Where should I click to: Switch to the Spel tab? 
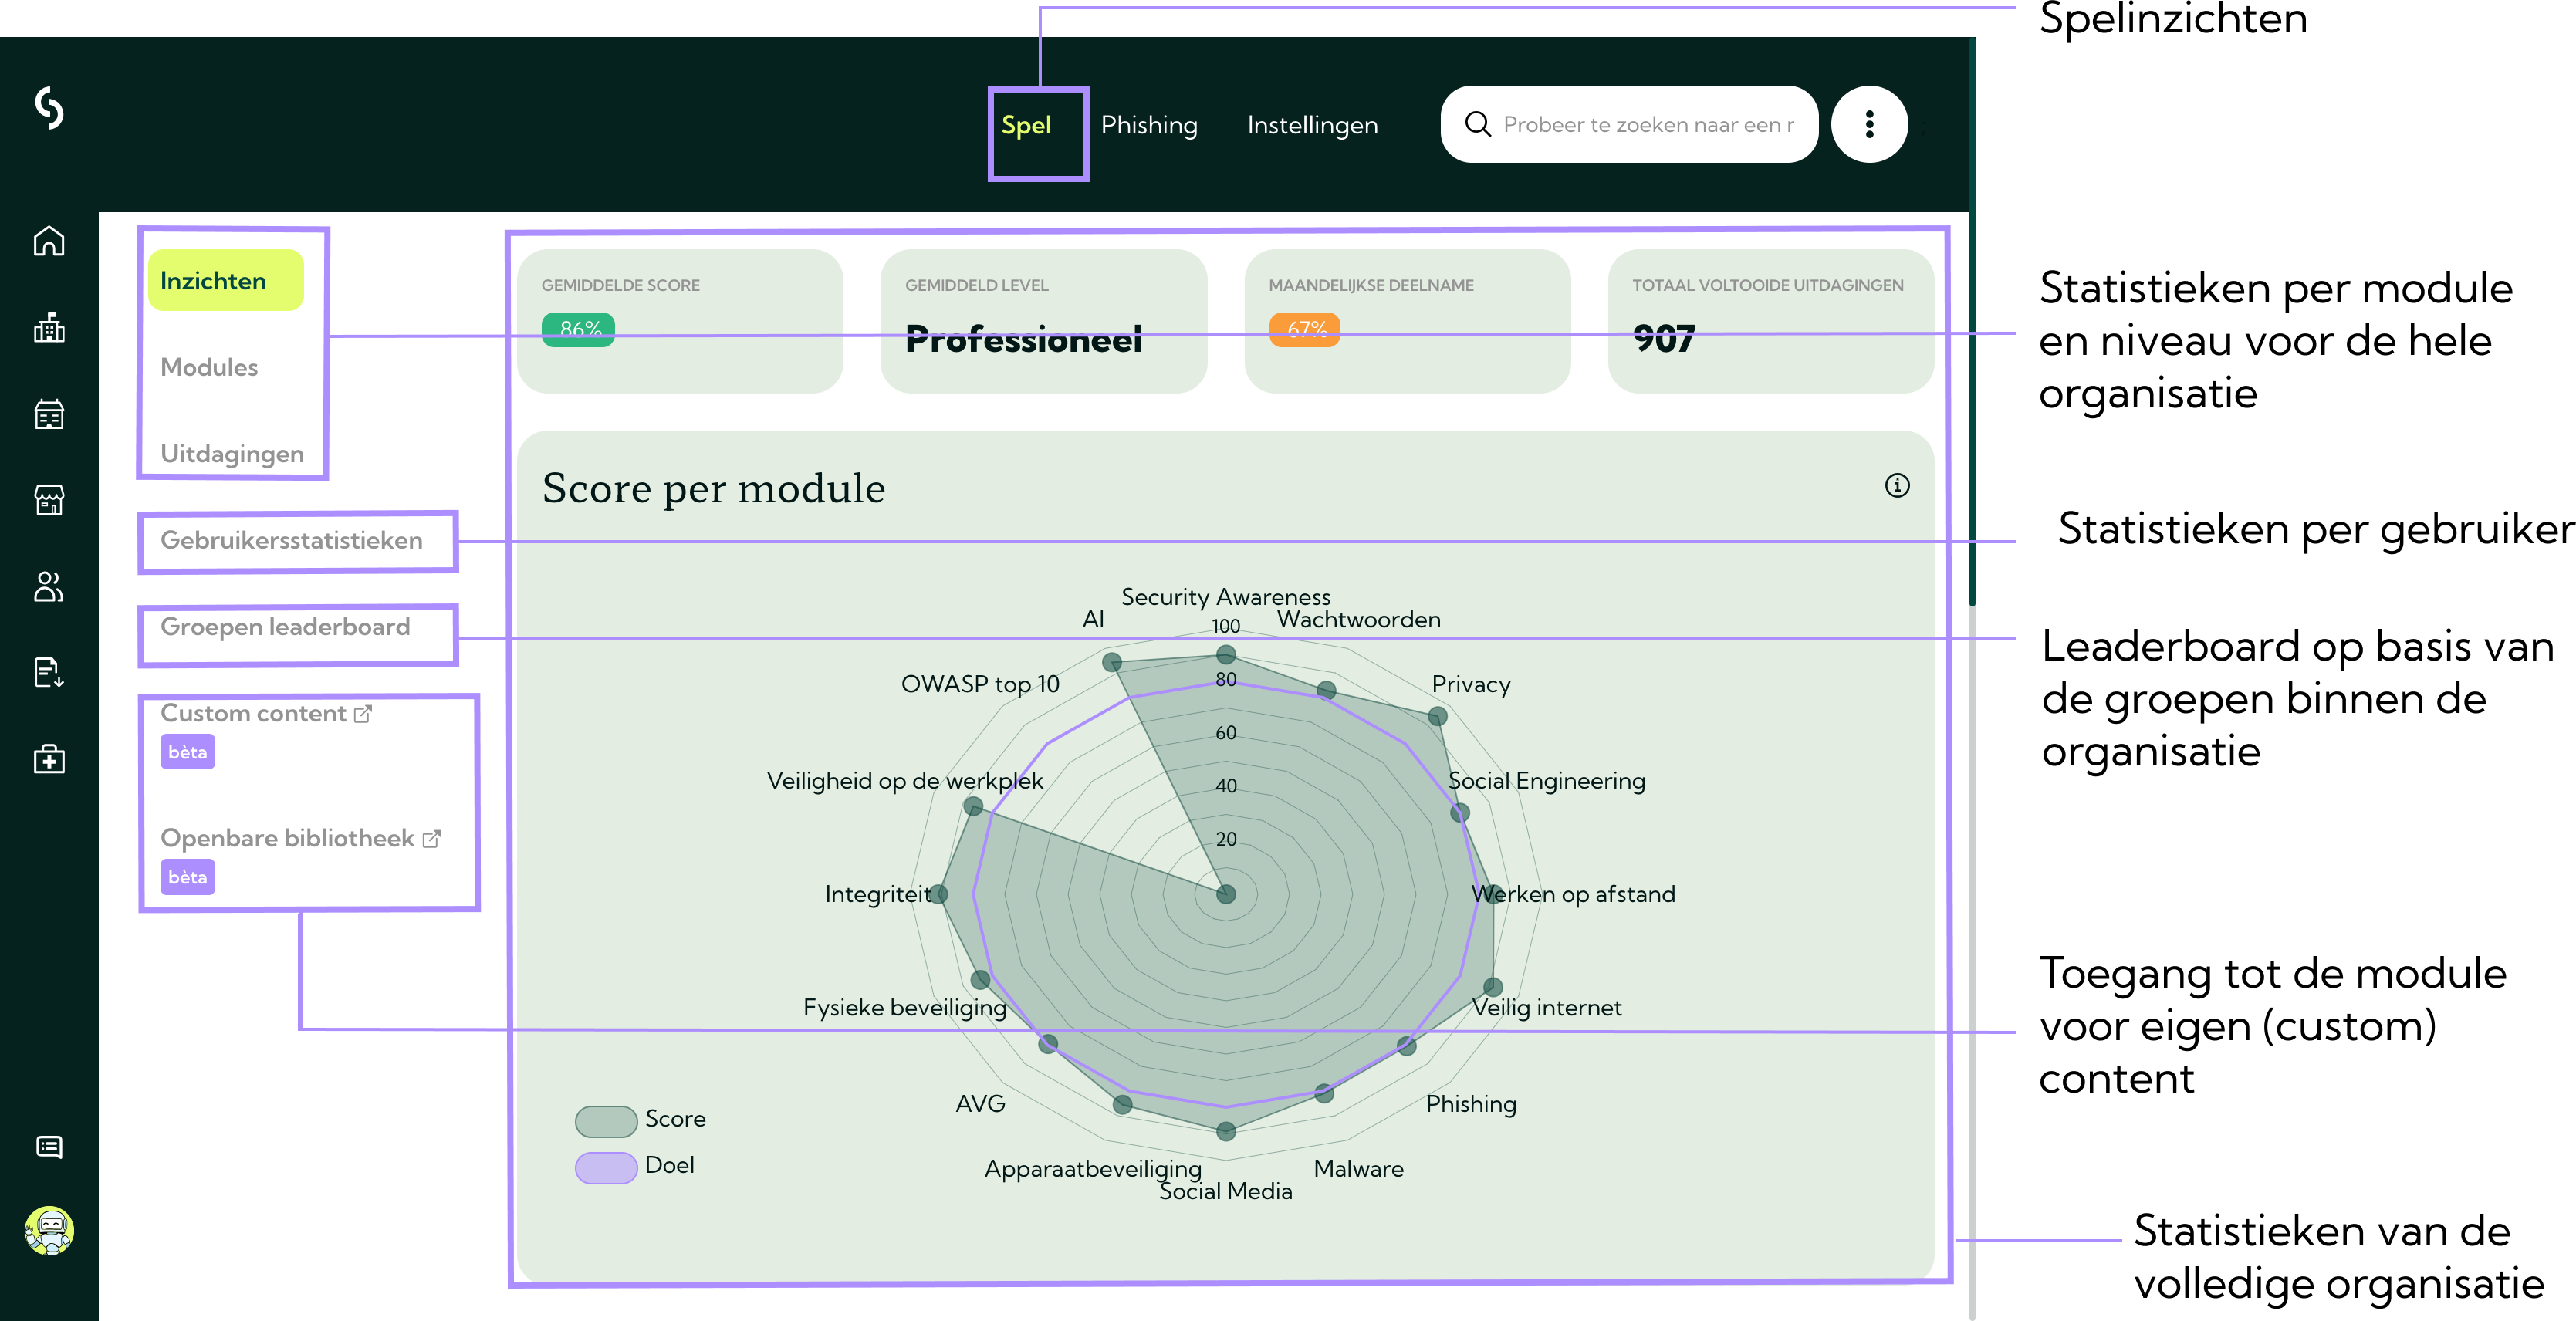click(1026, 125)
